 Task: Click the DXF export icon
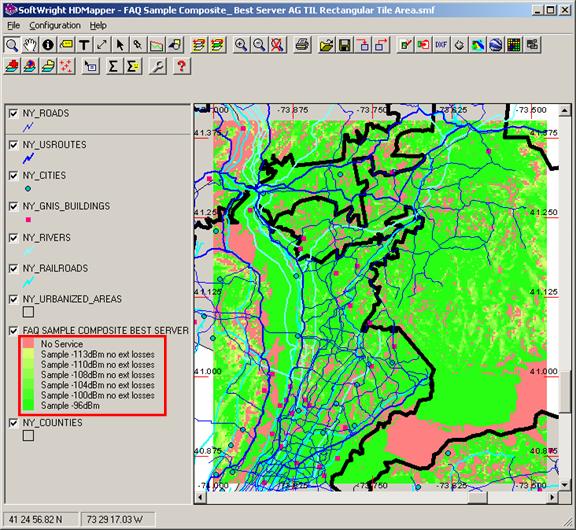[x=441, y=45]
